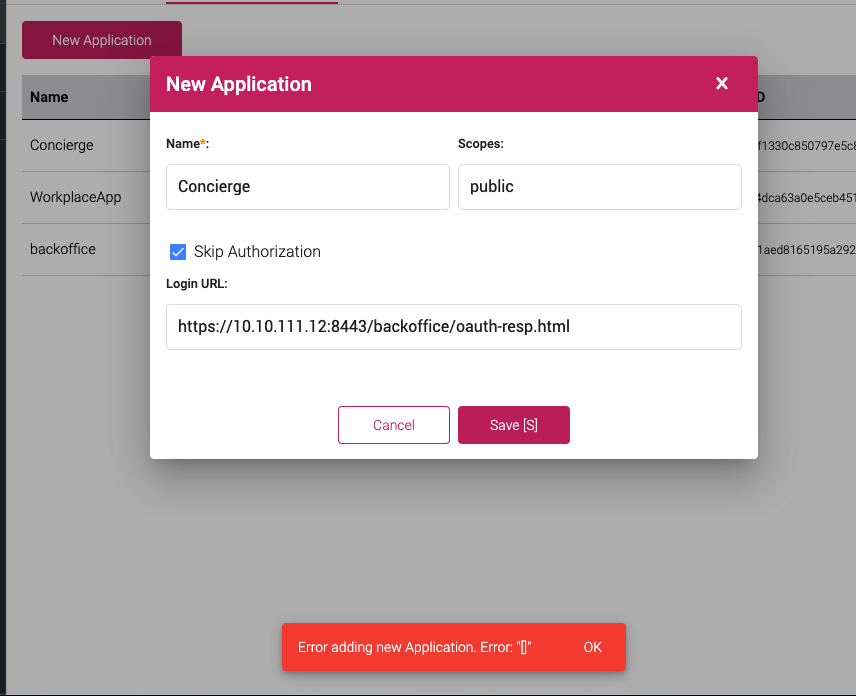Click the error text 'Error adding new Application'
Viewport: 856px width, 696px height.
click(387, 647)
